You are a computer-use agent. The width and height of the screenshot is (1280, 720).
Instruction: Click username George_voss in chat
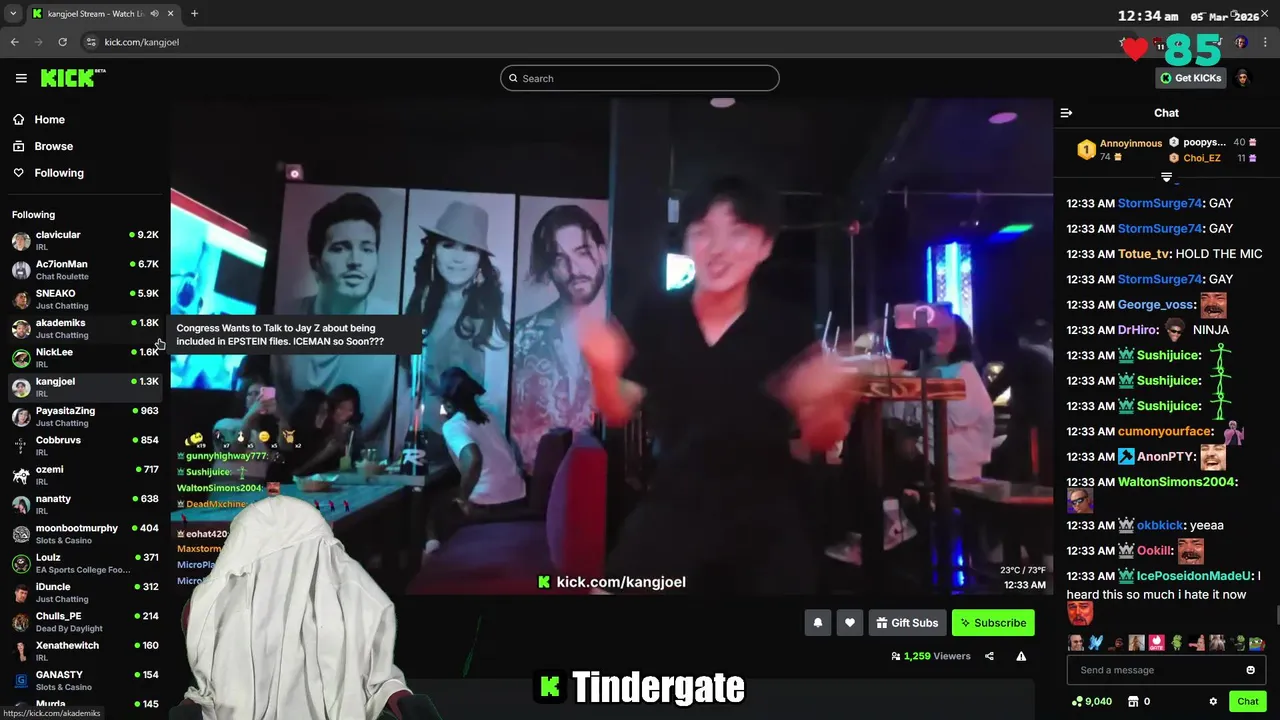(x=1156, y=305)
